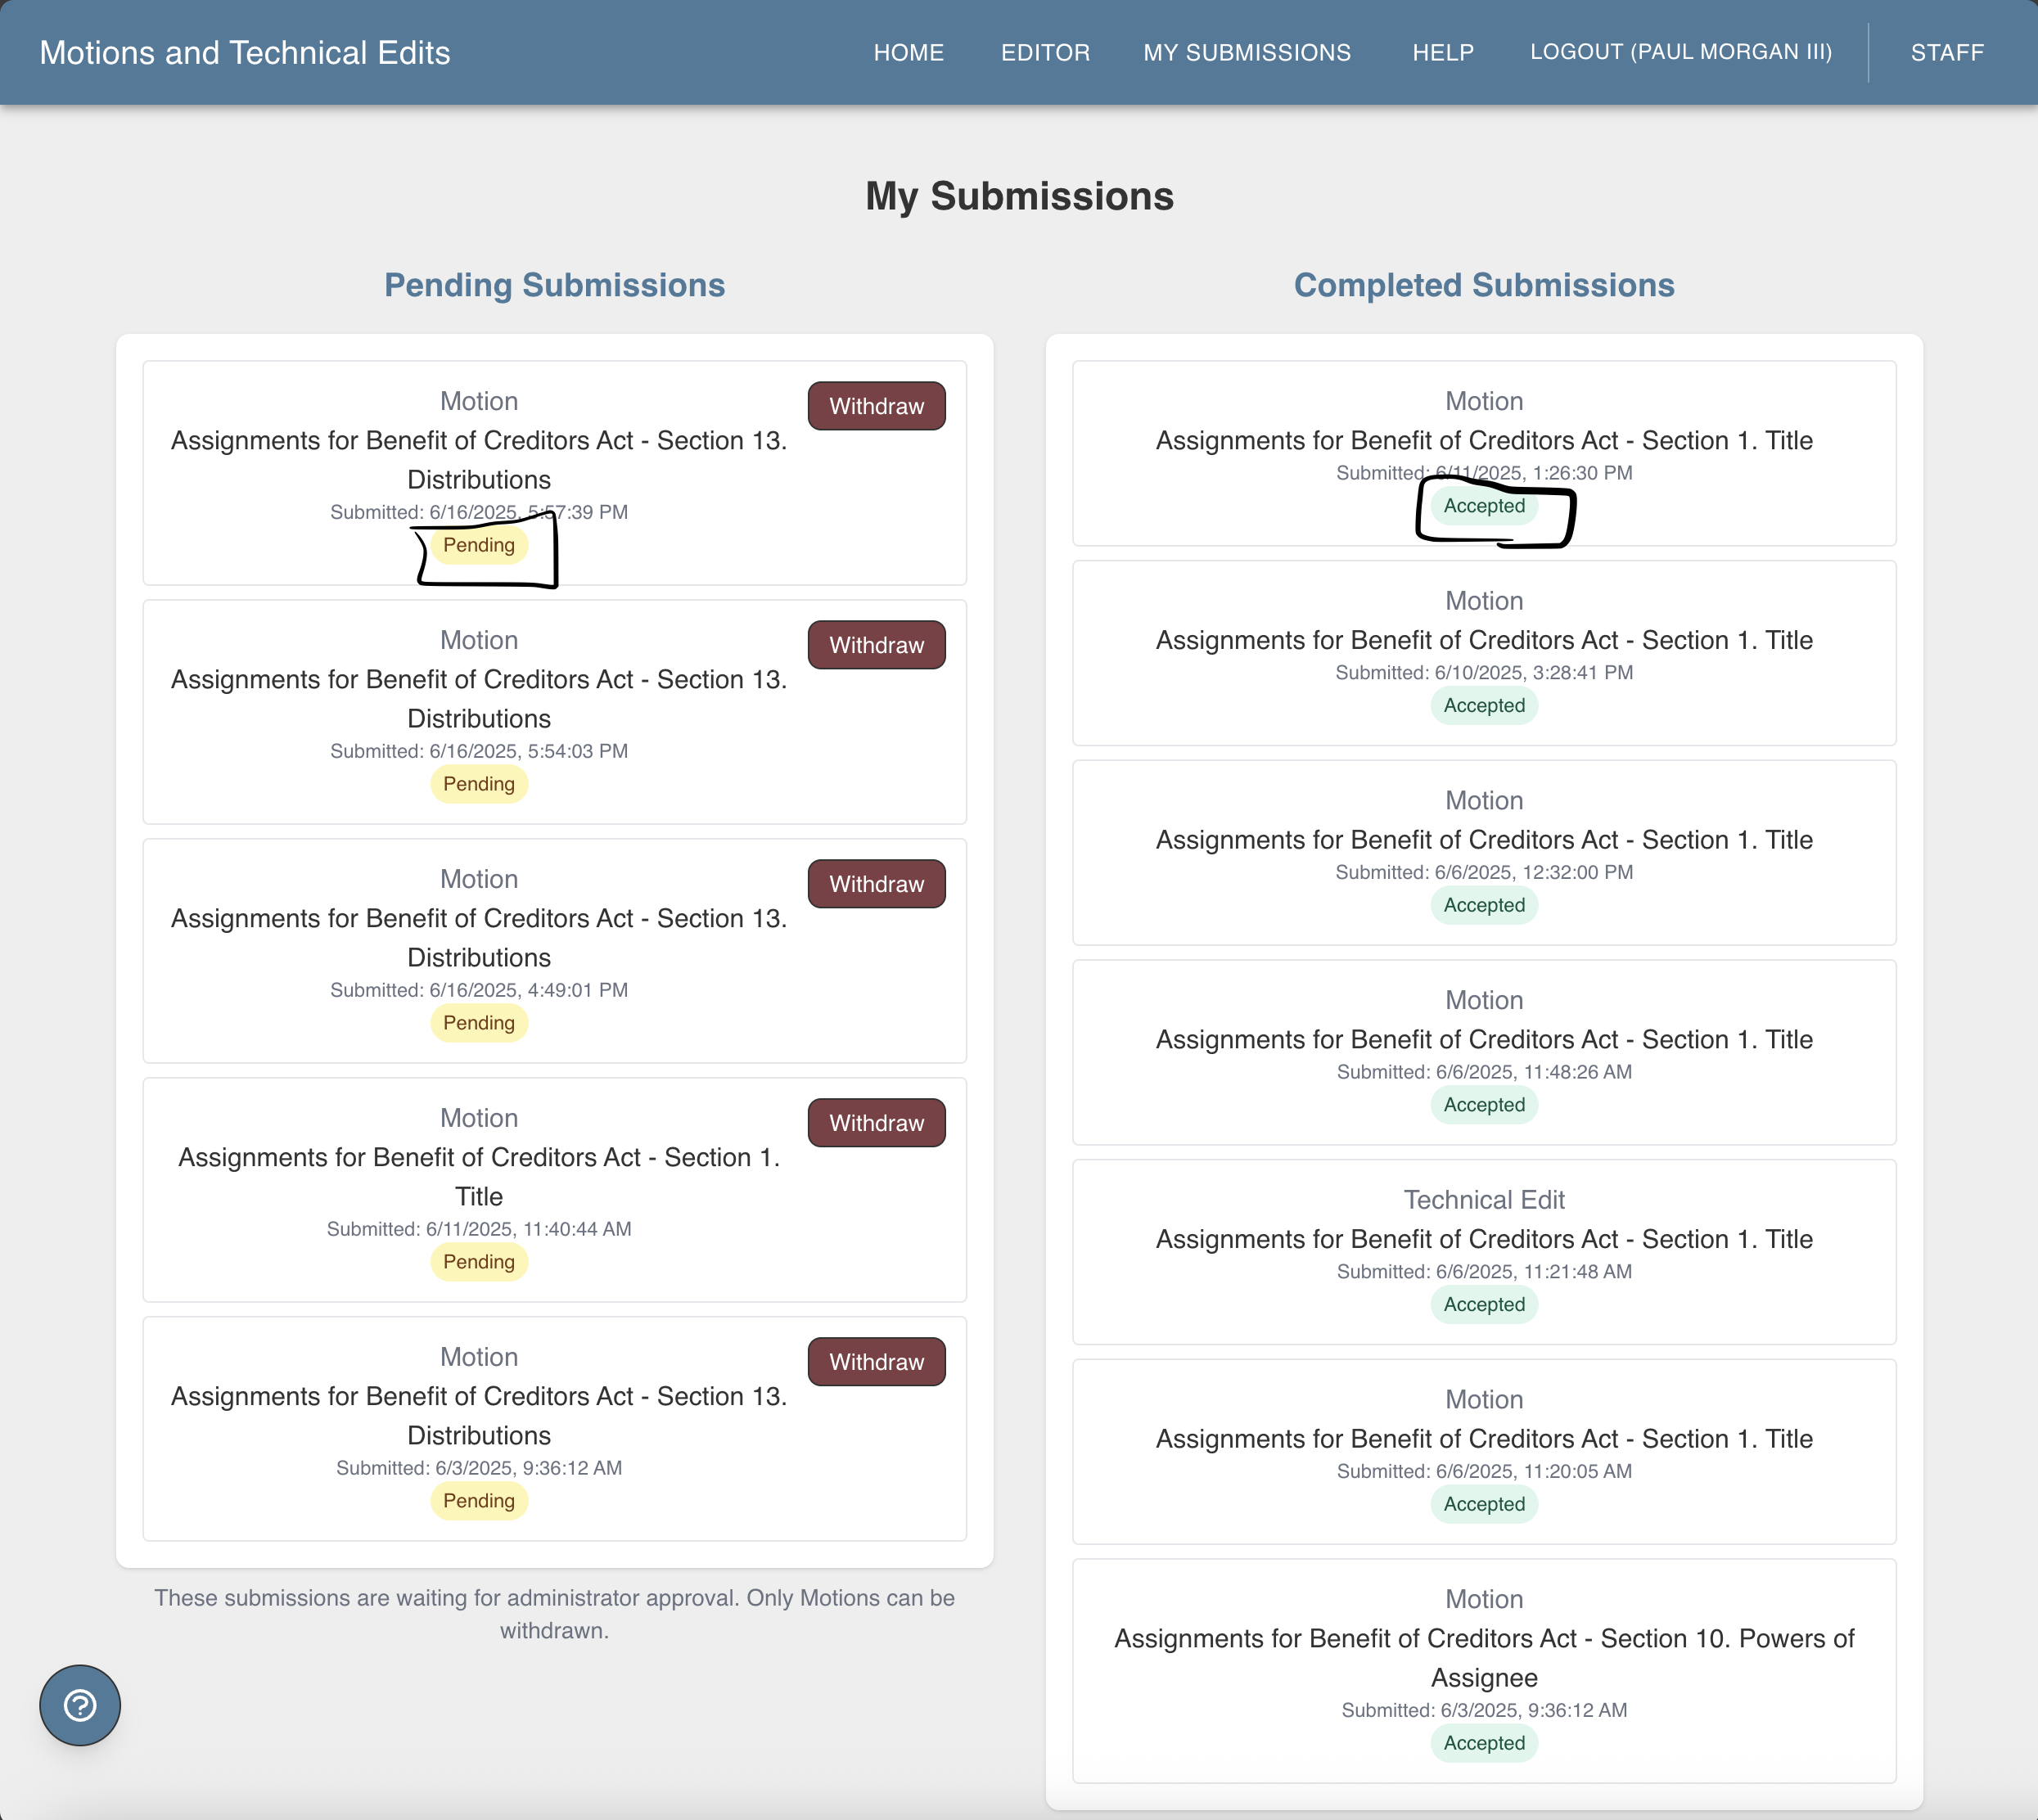Click Pending badge on 9:36:12 AM Distributions motion
Screen dimensions: 2038x1820
pos(479,1501)
